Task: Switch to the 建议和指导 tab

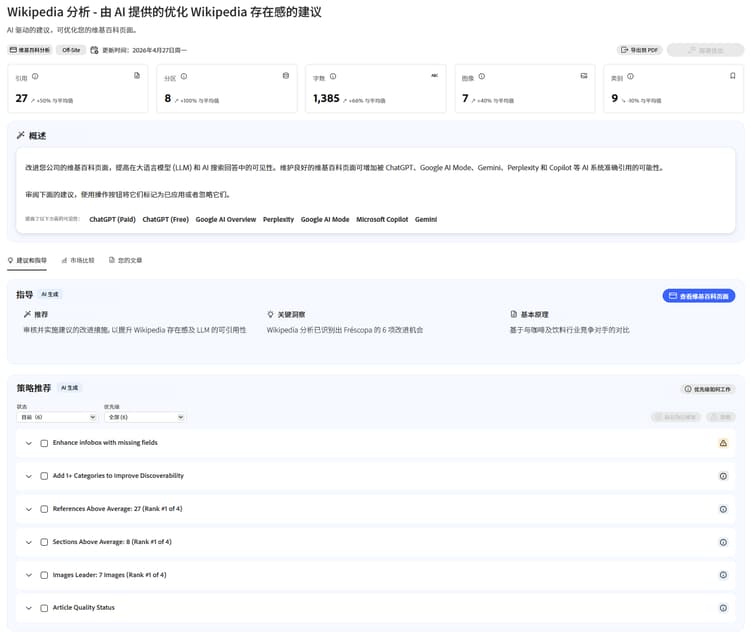Action: click(x=27, y=260)
